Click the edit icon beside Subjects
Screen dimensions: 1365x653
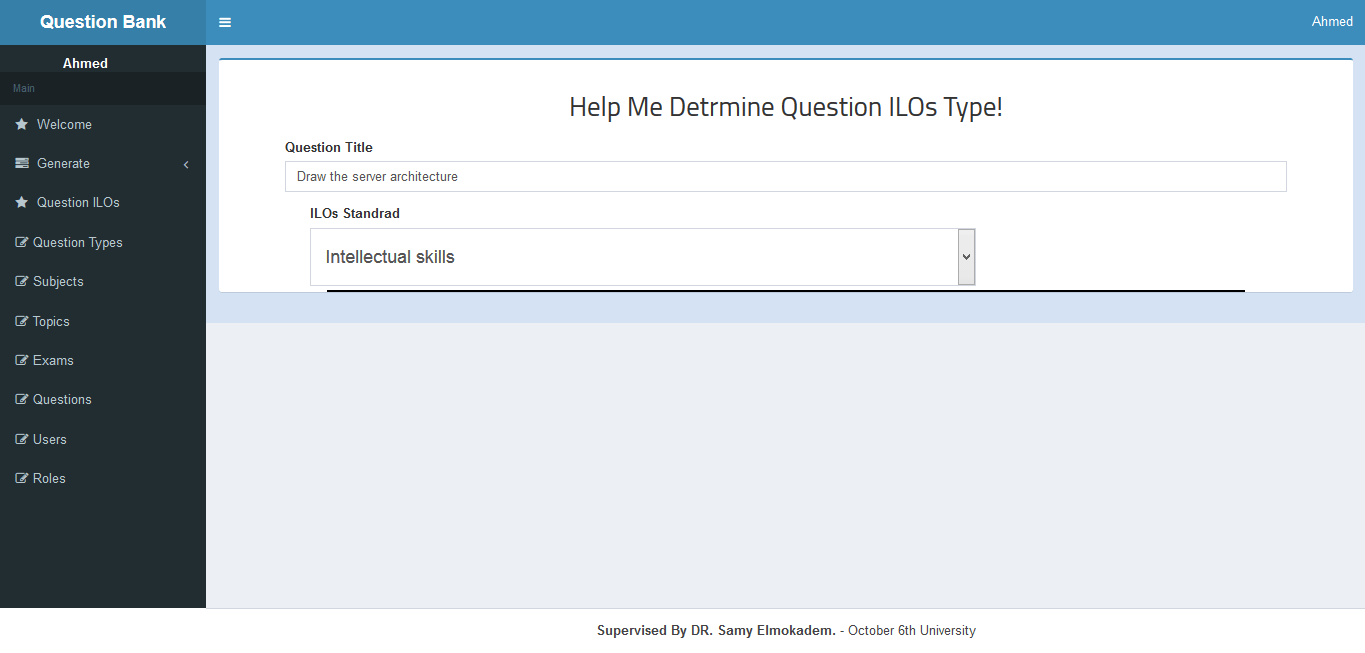tap(22, 281)
